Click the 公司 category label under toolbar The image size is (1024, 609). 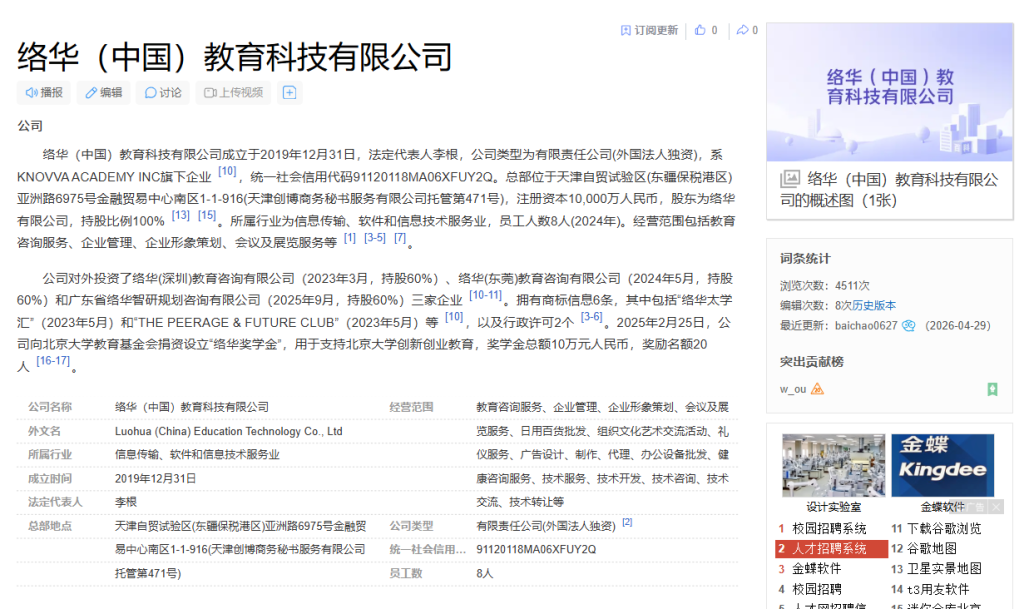(x=30, y=126)
